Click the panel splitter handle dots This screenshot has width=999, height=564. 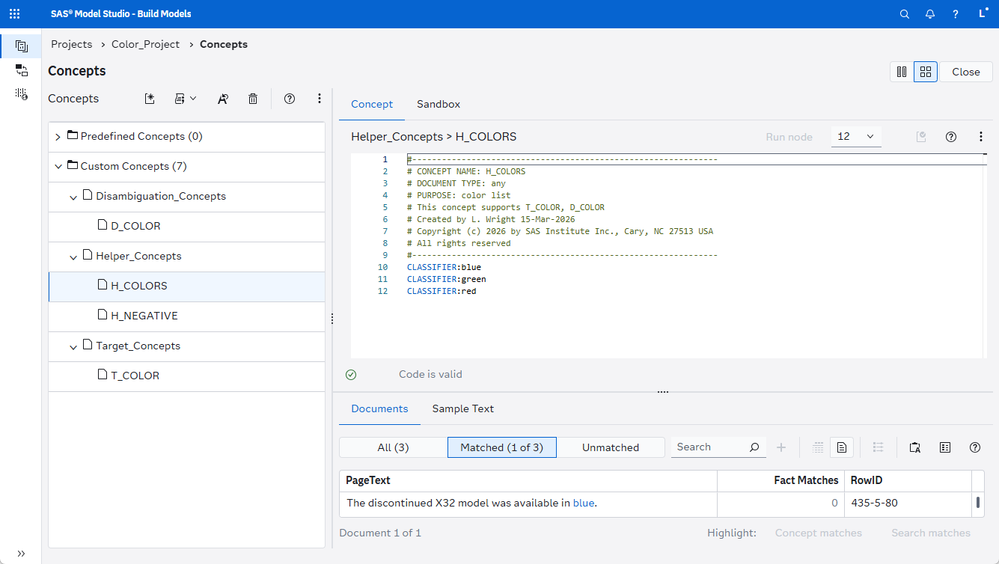(x=332, y=319)
